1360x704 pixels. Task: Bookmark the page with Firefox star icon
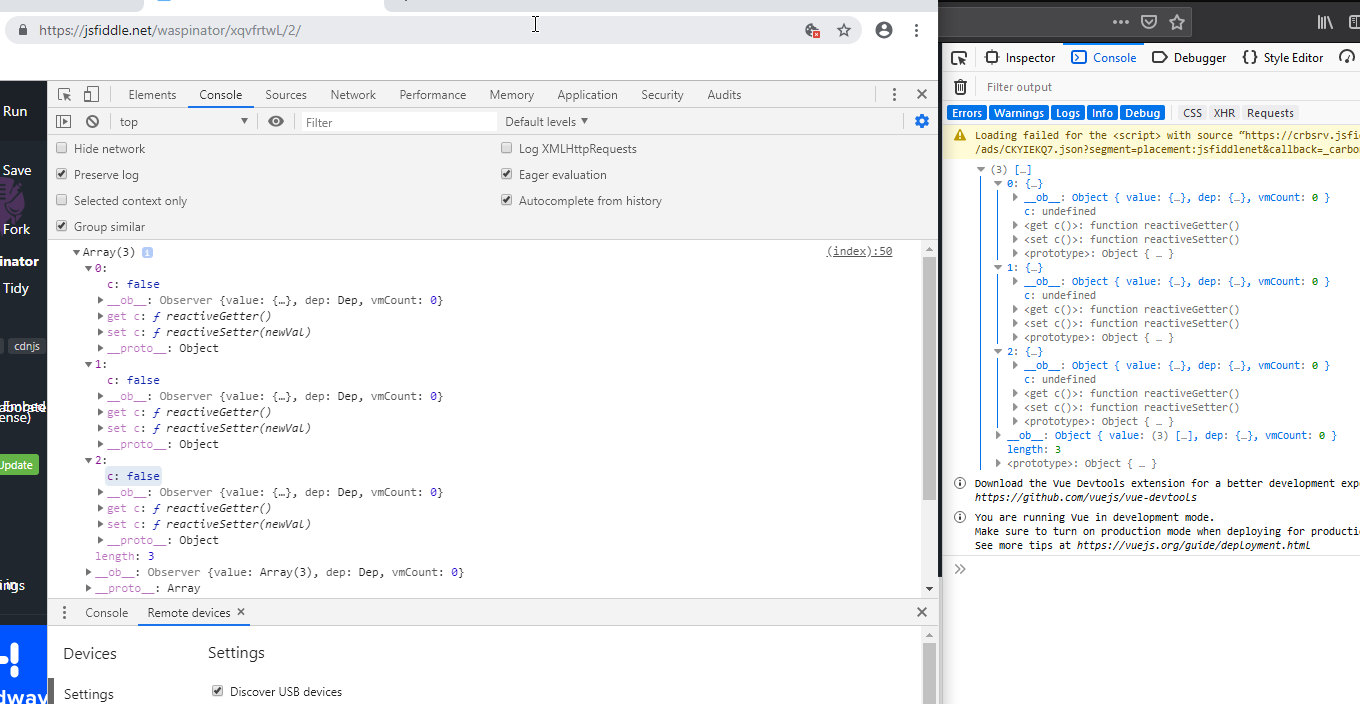pyautogui.click(x=1177, y=21)
